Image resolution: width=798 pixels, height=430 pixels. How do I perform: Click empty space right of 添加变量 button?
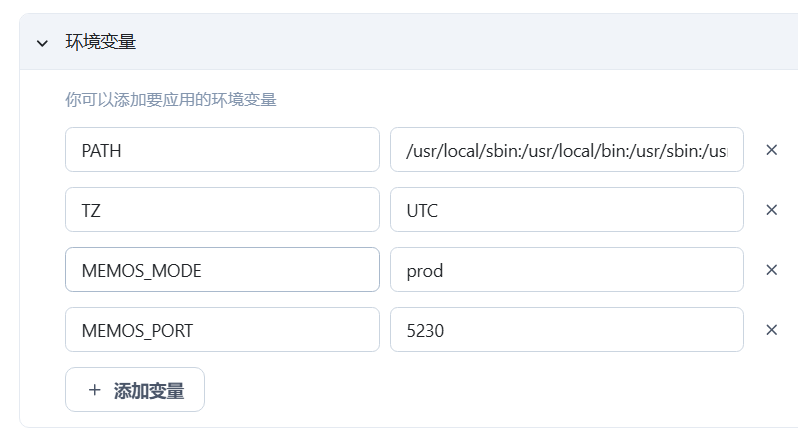coord(450,390)
